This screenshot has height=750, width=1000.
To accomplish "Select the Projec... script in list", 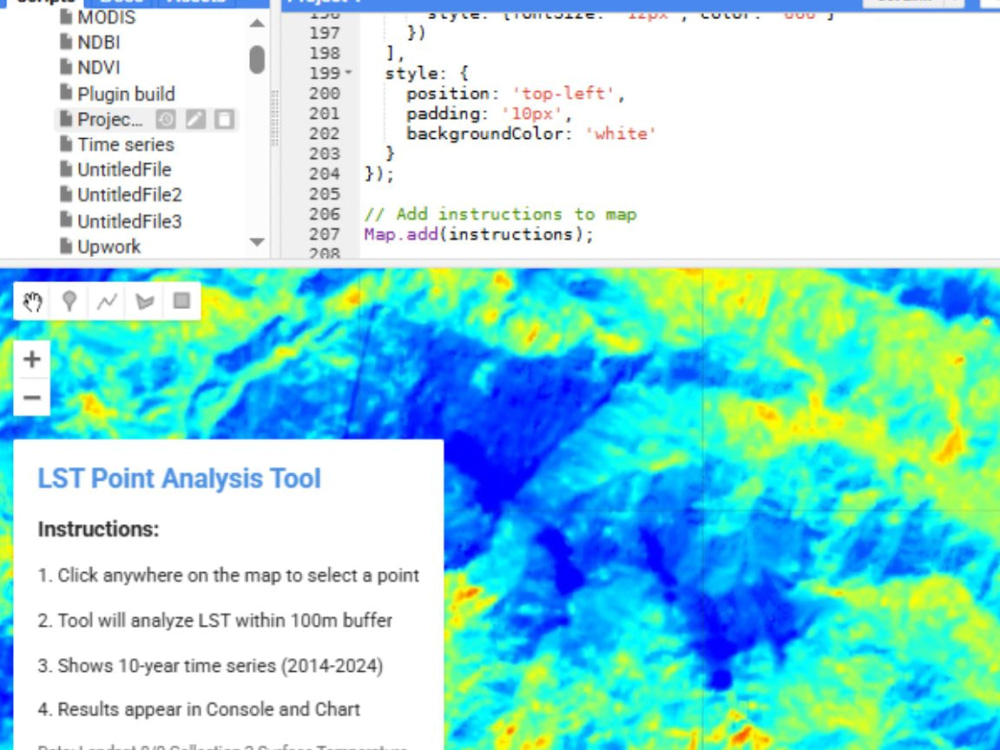I will (110, 119).
